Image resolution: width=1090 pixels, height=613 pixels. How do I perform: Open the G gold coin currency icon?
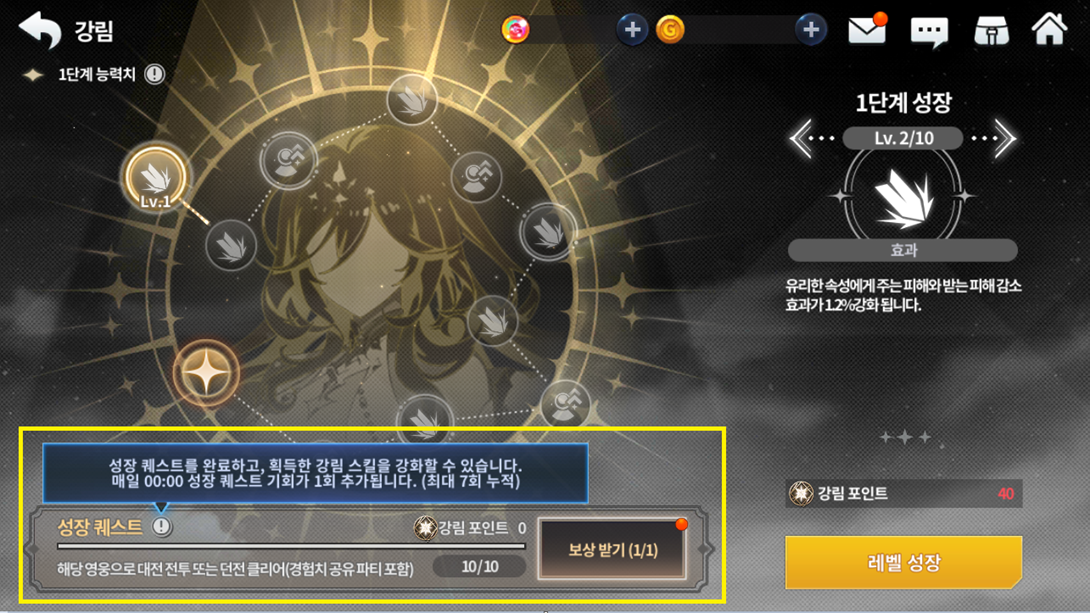(x=670, y=30)
